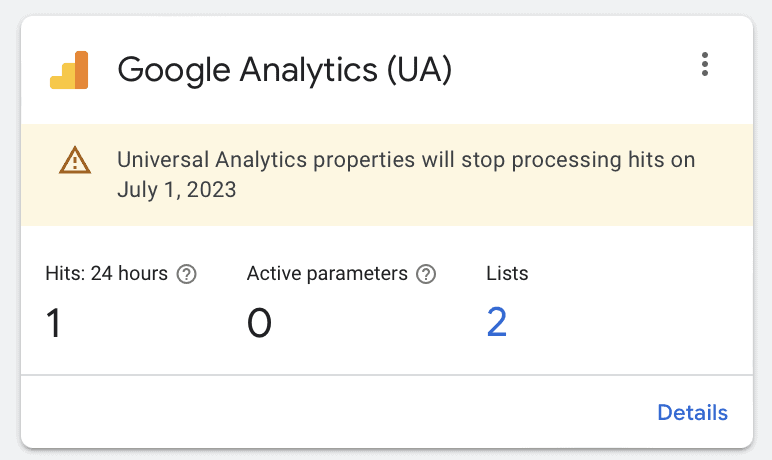Open the Details link
Image resolution: width=772 pixels, height=460 pixels.
(692, 413)
